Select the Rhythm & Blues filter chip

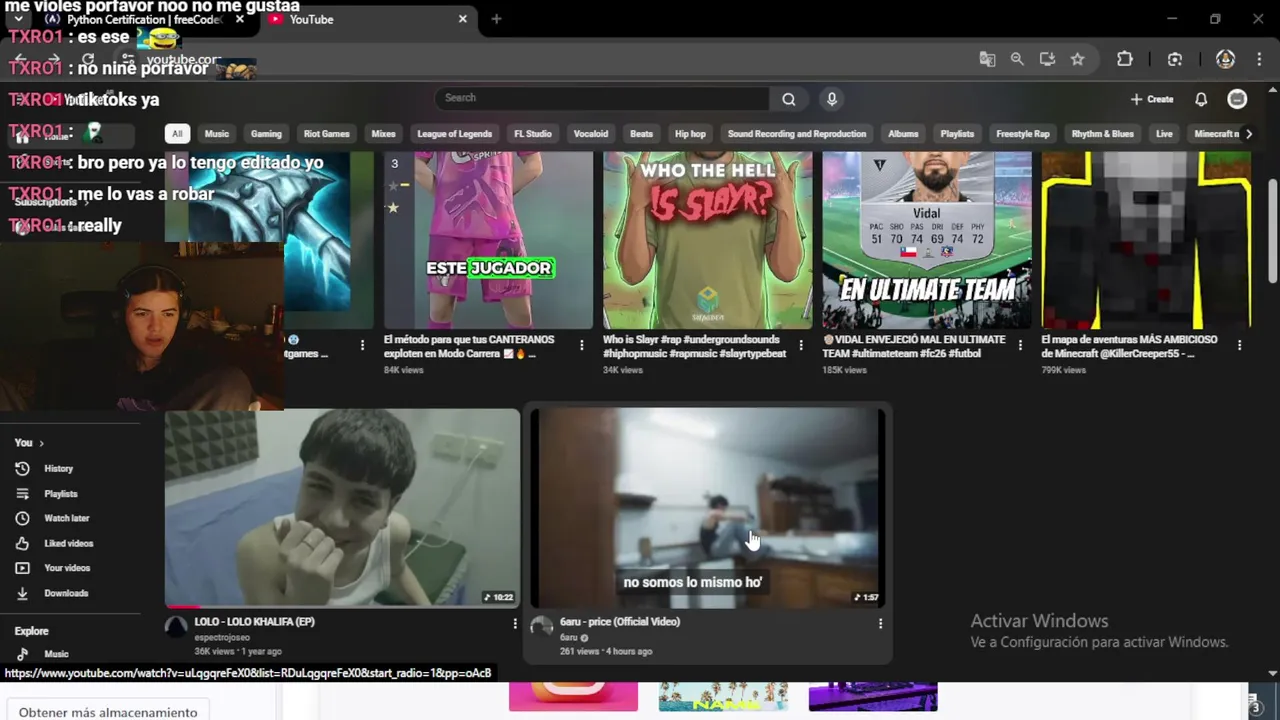[x=1103, y=134]
